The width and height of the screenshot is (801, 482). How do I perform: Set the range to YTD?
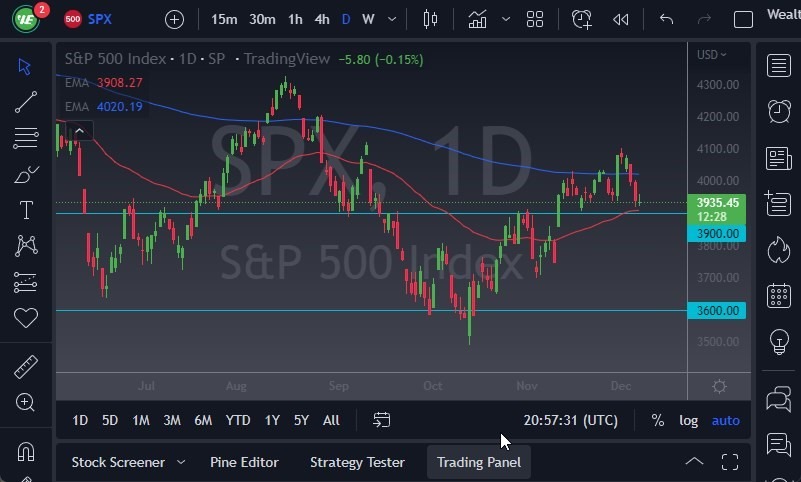click(x=238, y=420)
